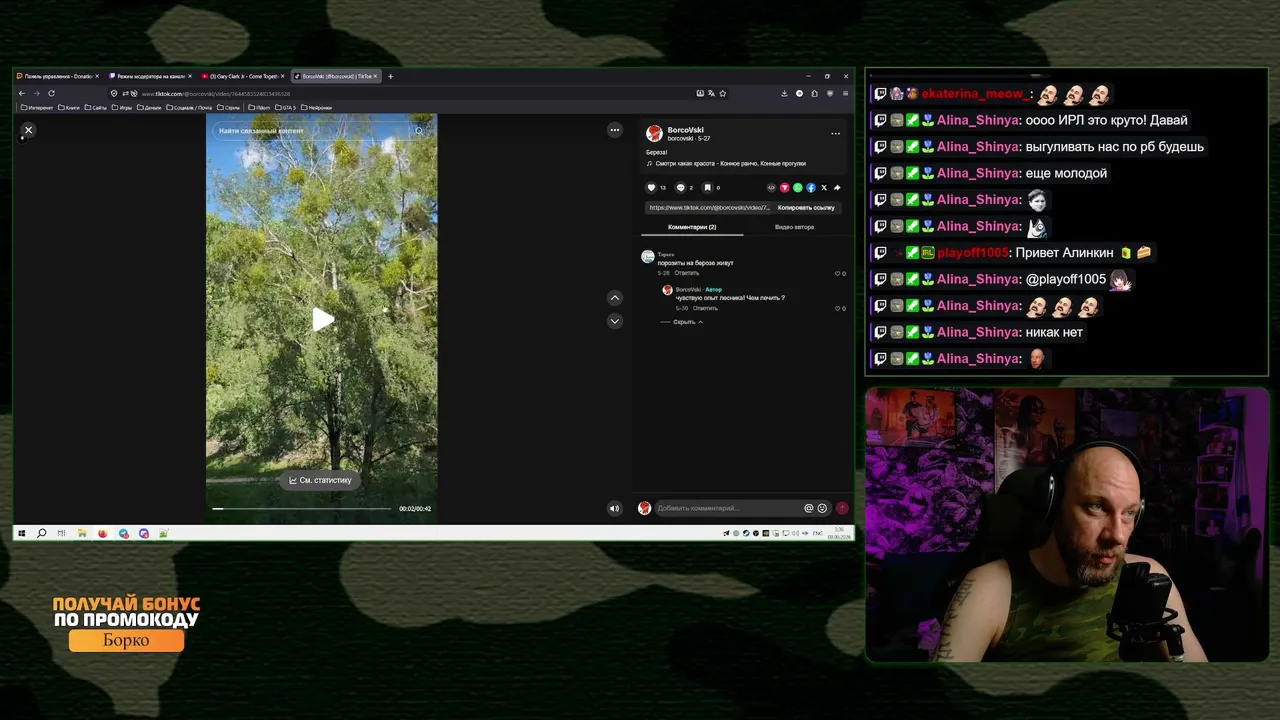
Task: Open the Игры bookmarks folder
Action: pyautogui.click(x=122, y=107)
